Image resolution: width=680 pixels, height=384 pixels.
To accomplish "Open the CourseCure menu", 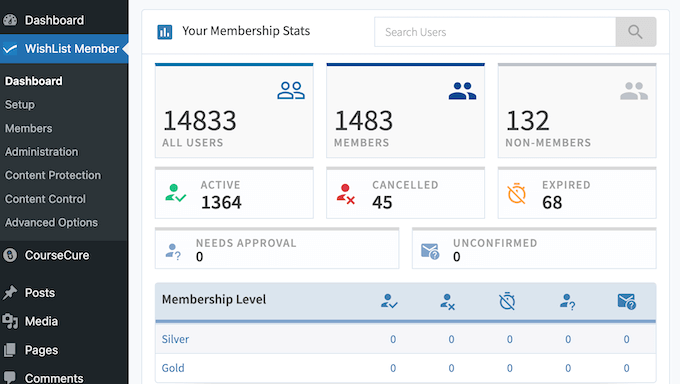I will [x=64, y=255].
